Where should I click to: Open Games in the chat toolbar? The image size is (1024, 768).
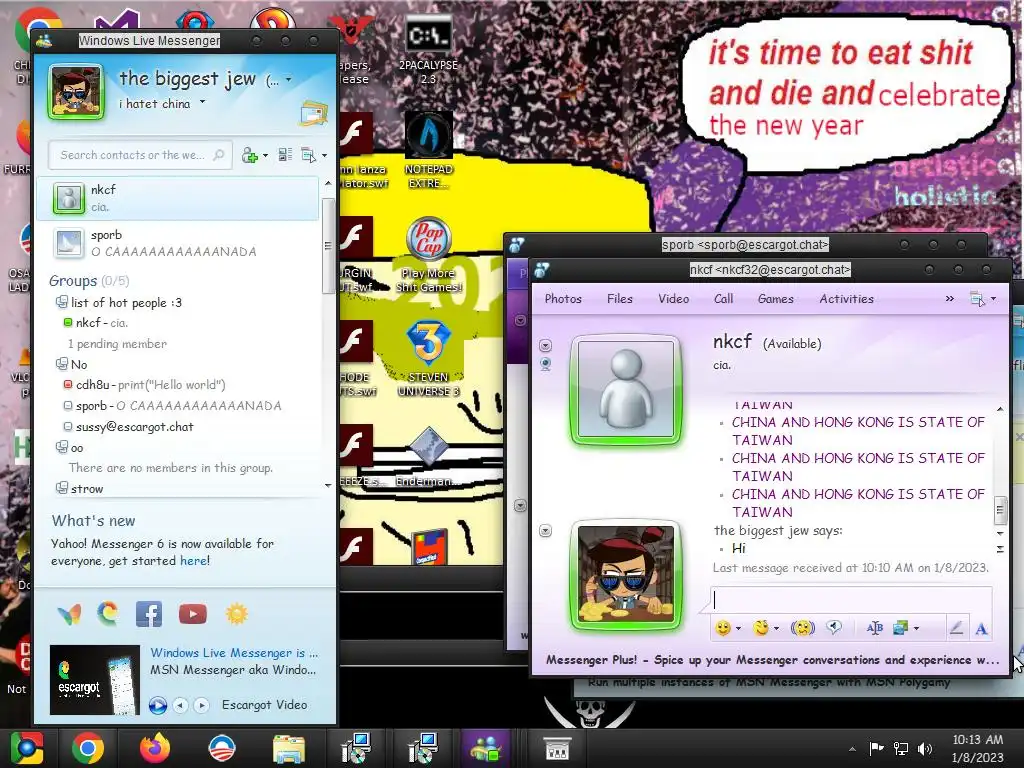click(x=776, y=298)
